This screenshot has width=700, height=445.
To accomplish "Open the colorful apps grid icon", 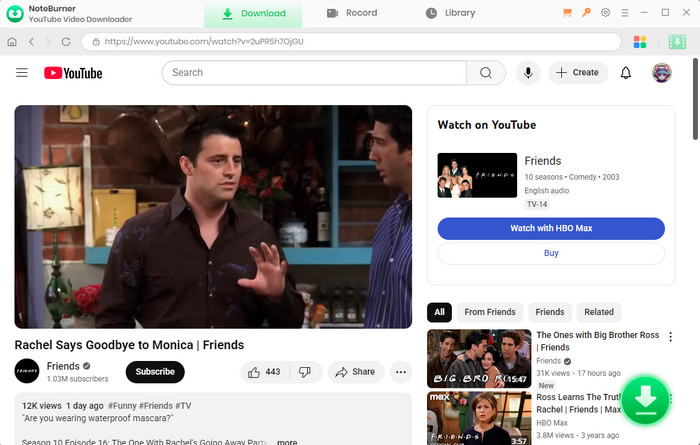I will click(x=641, y=42).
